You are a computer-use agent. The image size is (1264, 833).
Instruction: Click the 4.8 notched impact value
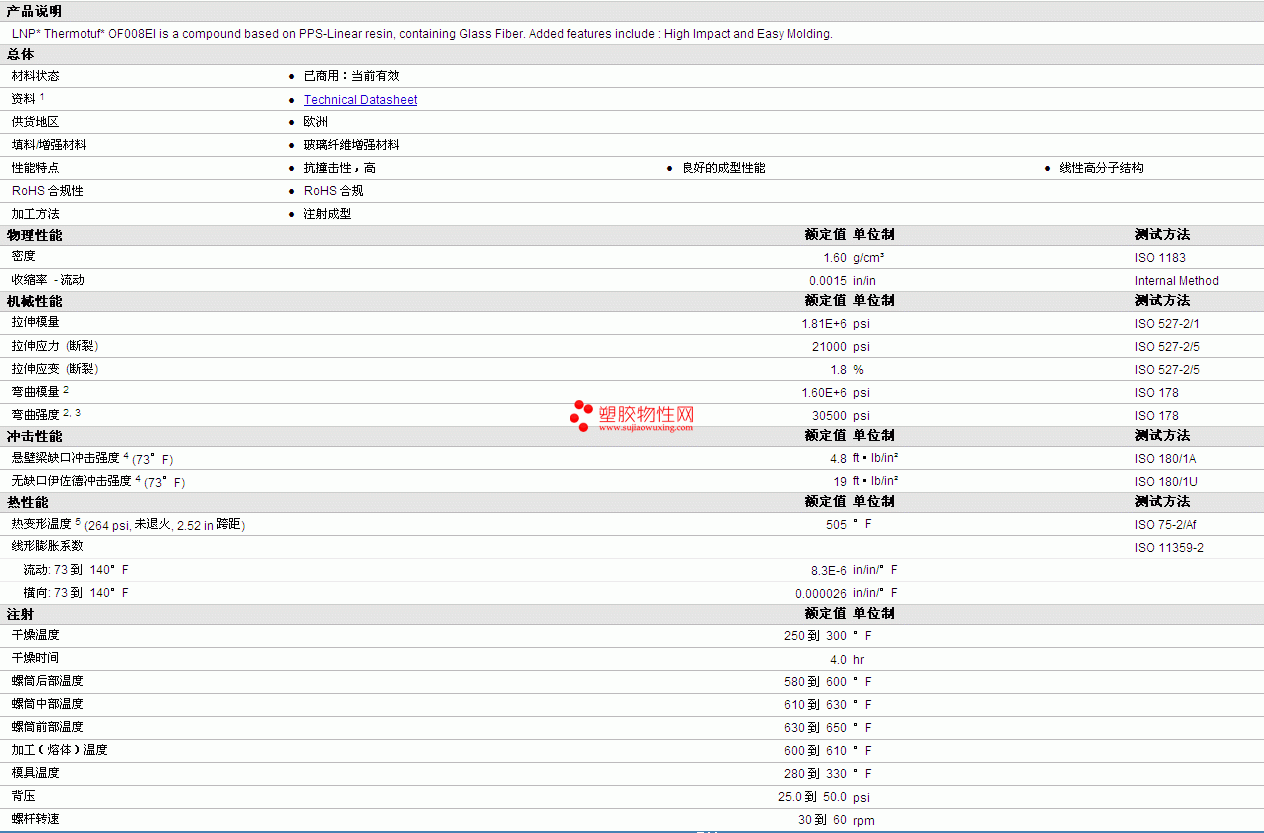point(838,459)
